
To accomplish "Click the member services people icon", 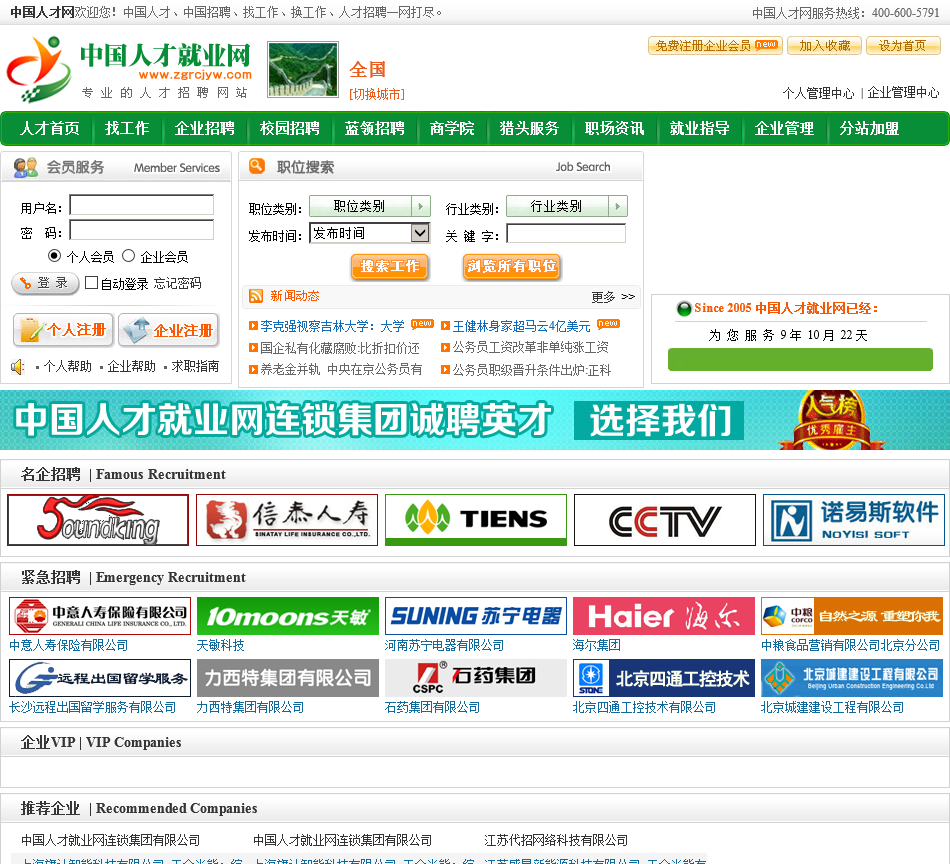I will [25, 167].
